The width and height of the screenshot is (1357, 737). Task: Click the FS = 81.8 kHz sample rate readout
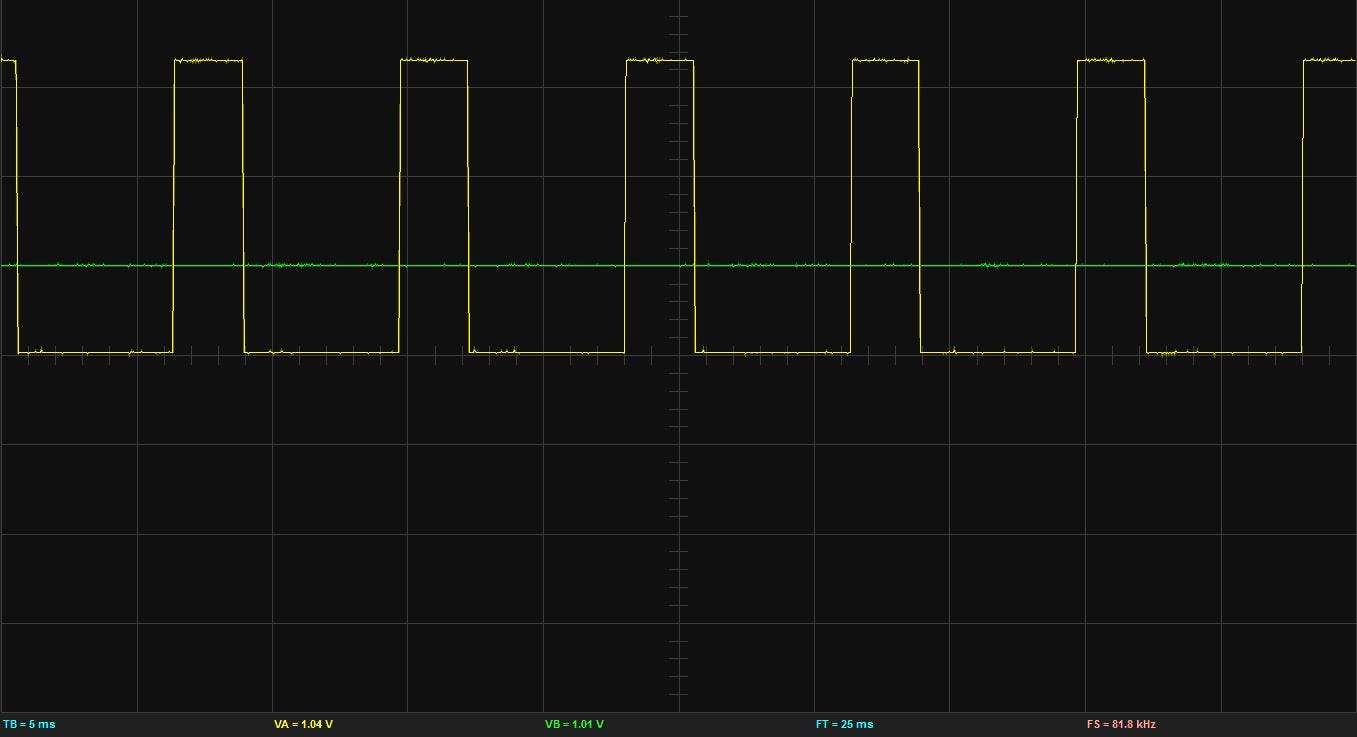pos(1120,723)
